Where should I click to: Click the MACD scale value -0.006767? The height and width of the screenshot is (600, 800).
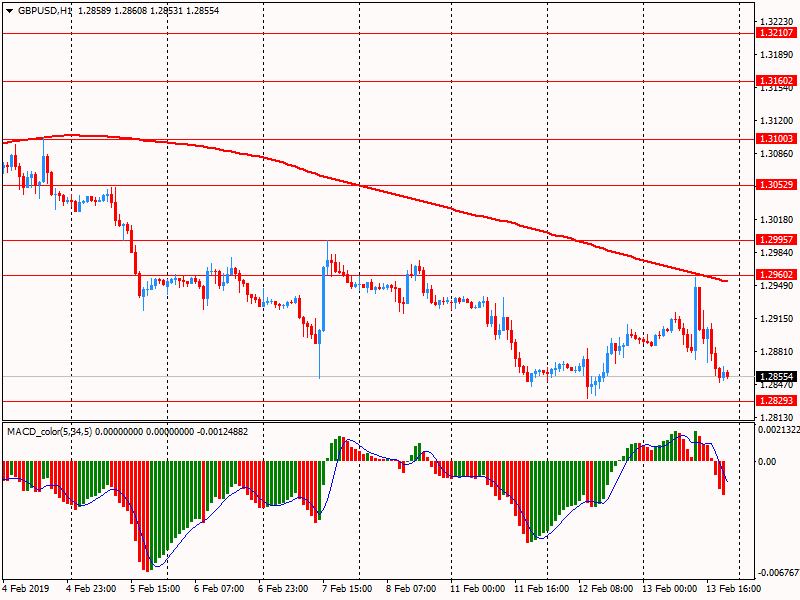point(776,574)
